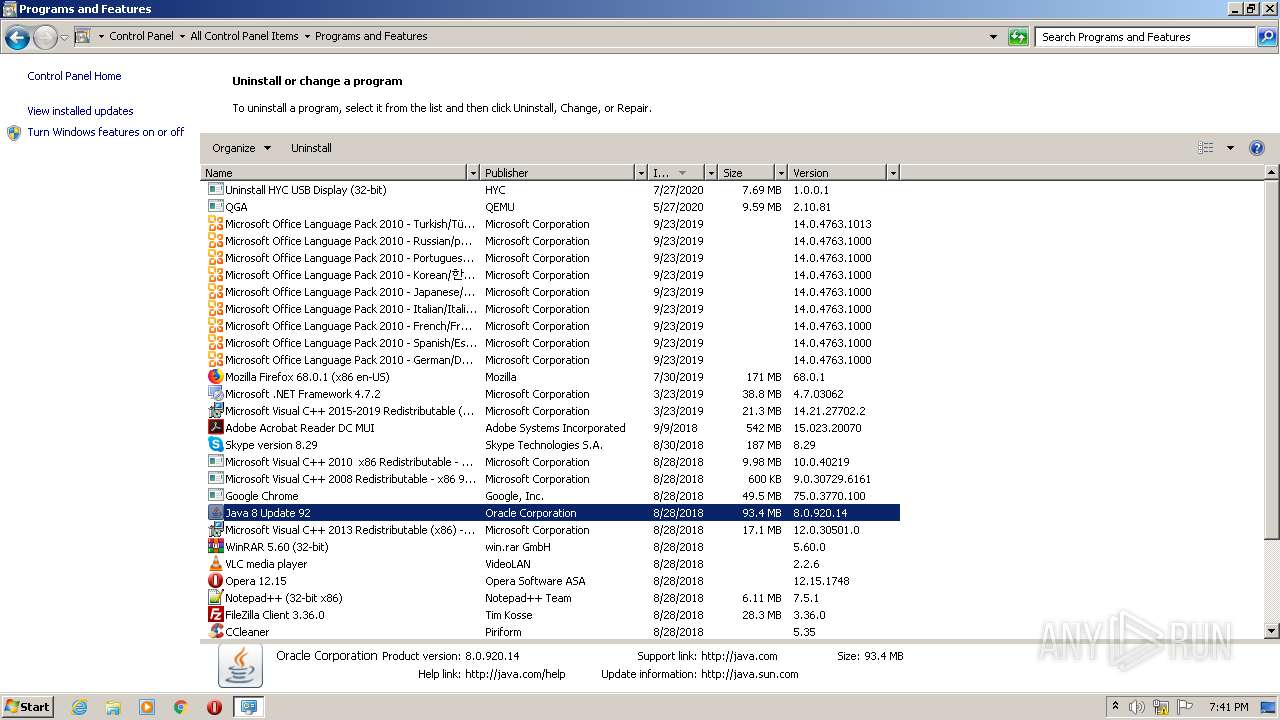Viewport: 1280px width, 720px height.
Task: Open Internet Explorer from the taskbar
Action: pyautogui.click(x=79, y=707)
